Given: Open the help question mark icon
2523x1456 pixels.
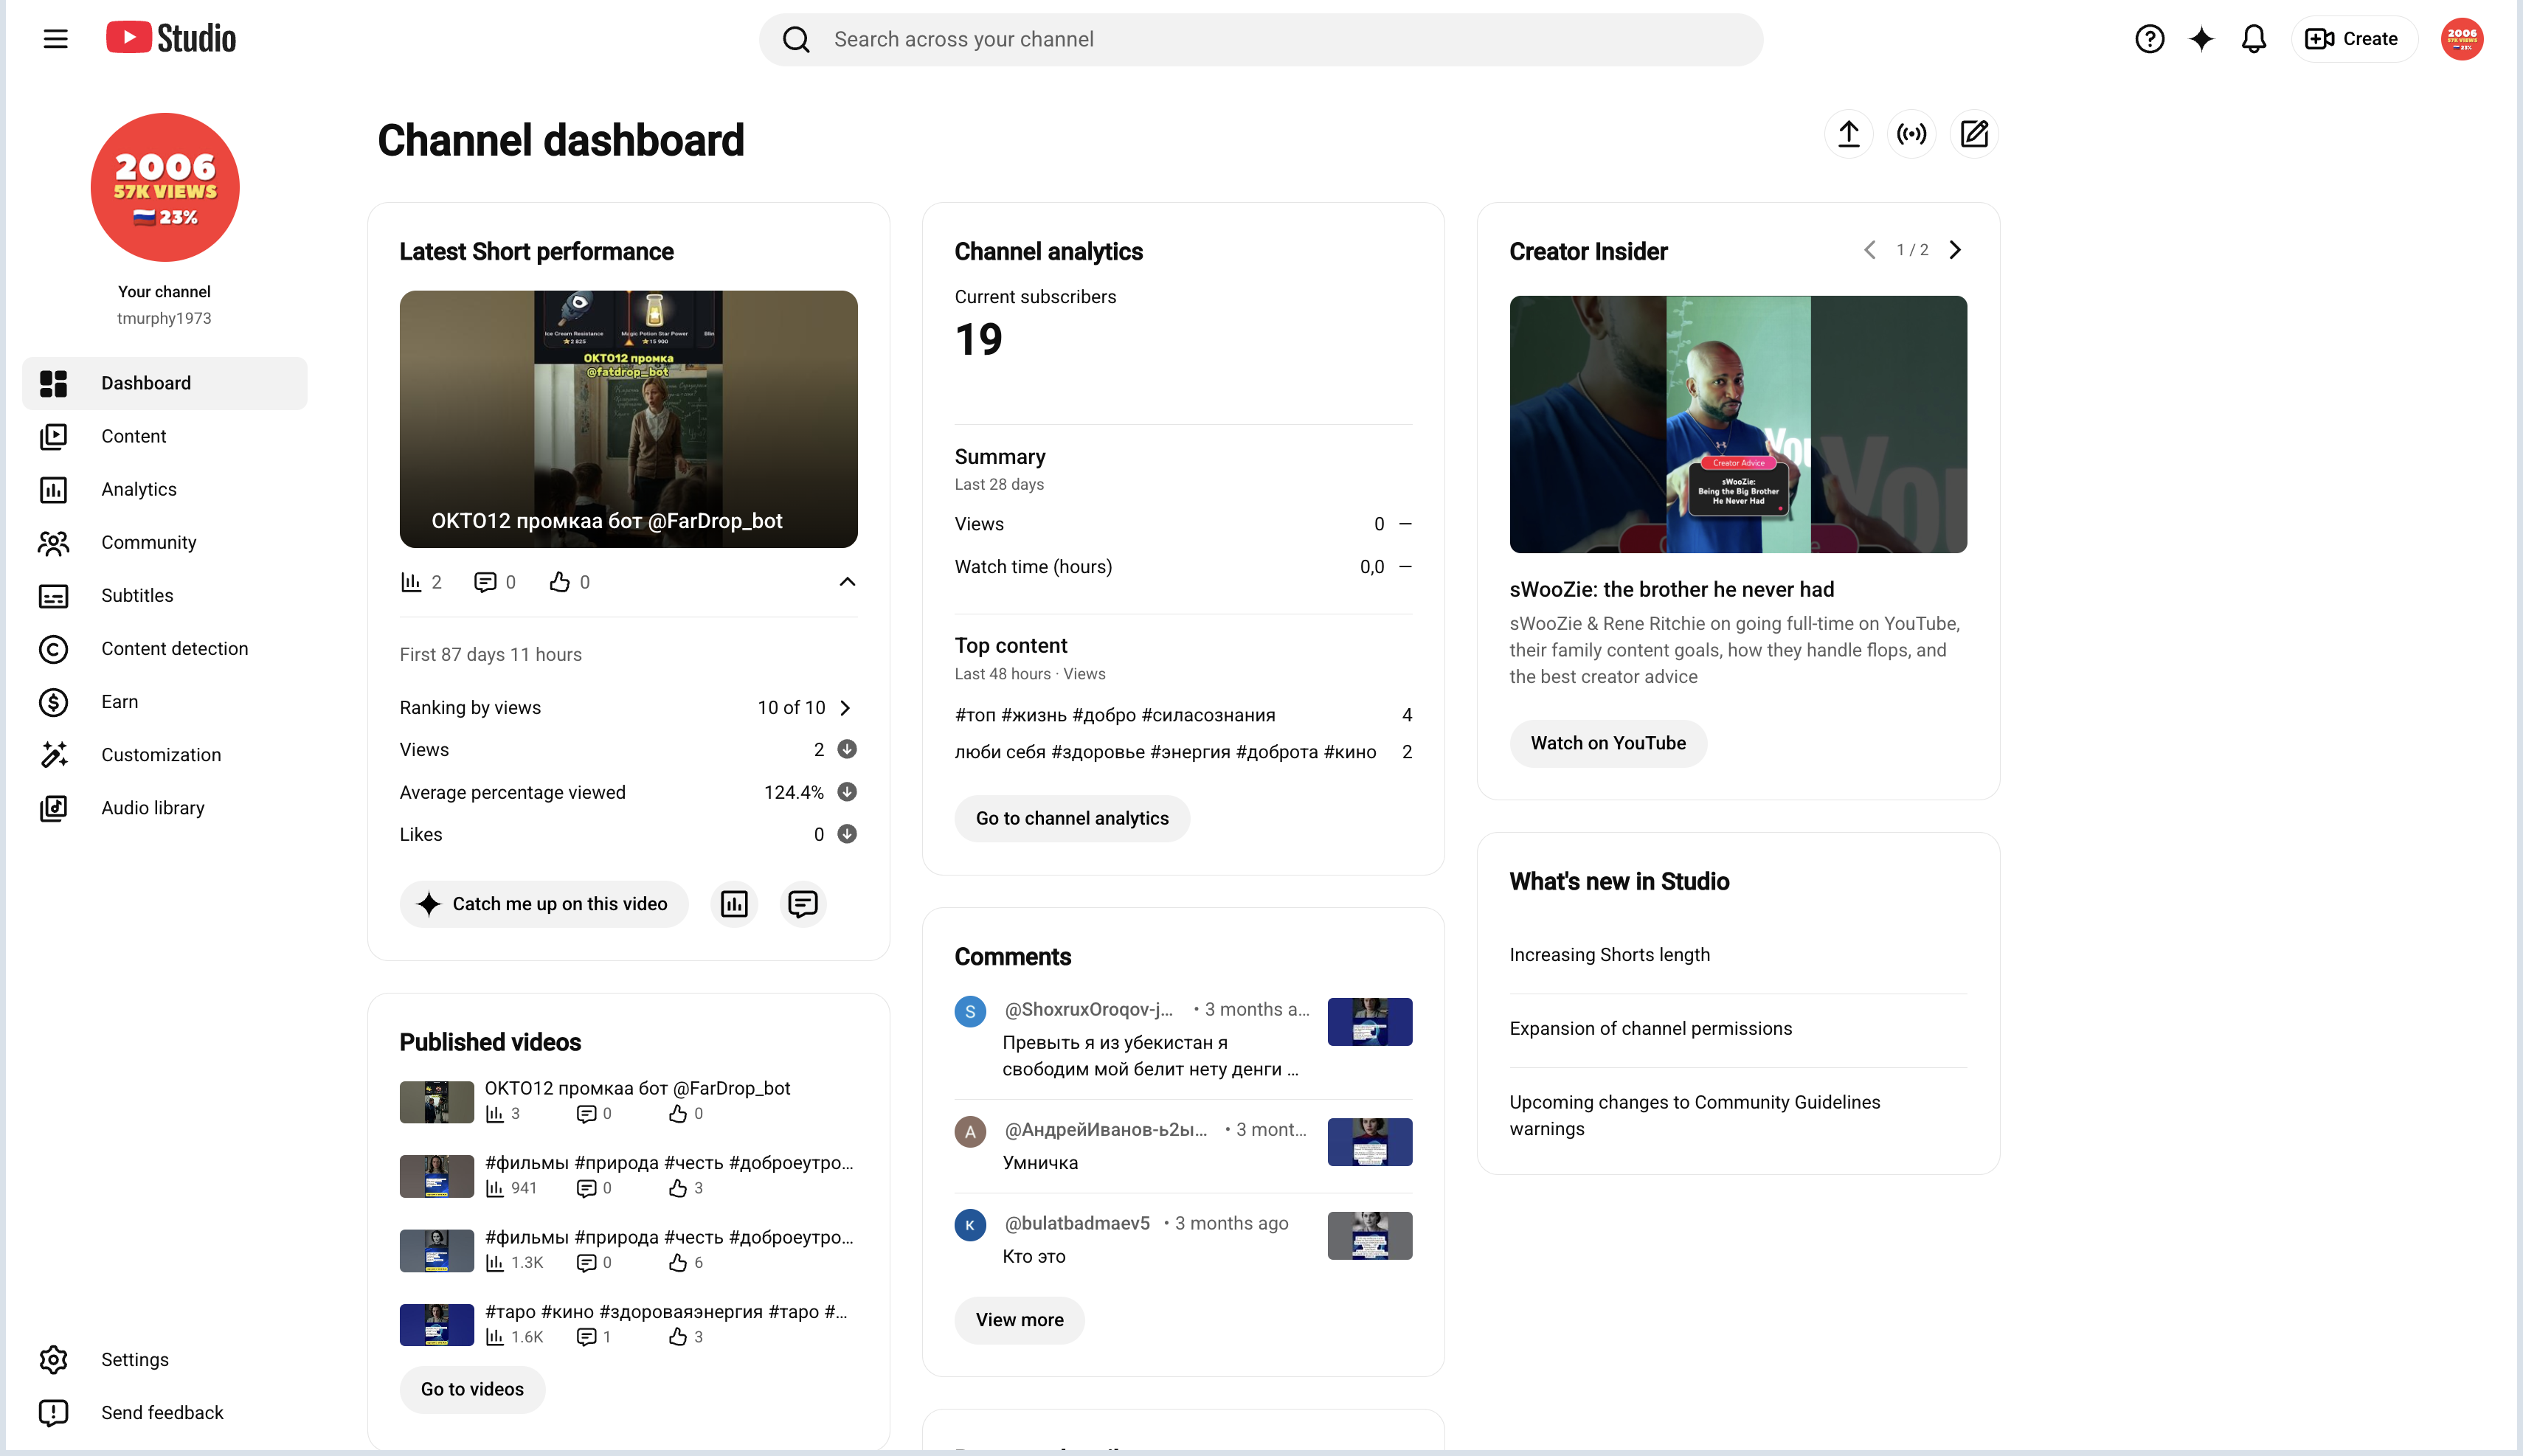Looking at the screenshot, I should 2149,39.
